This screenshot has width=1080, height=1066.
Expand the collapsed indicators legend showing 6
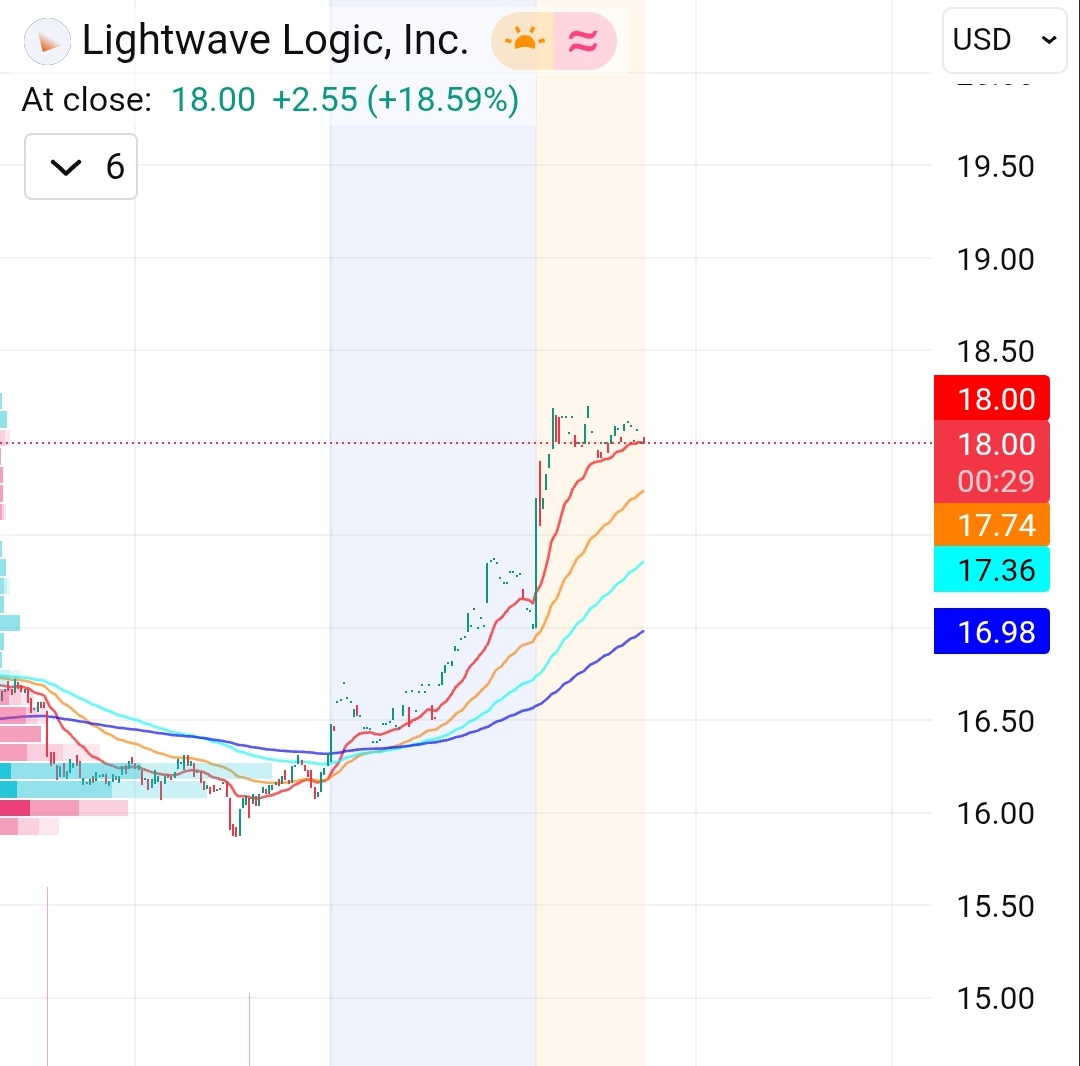click(x=81, y=167)
